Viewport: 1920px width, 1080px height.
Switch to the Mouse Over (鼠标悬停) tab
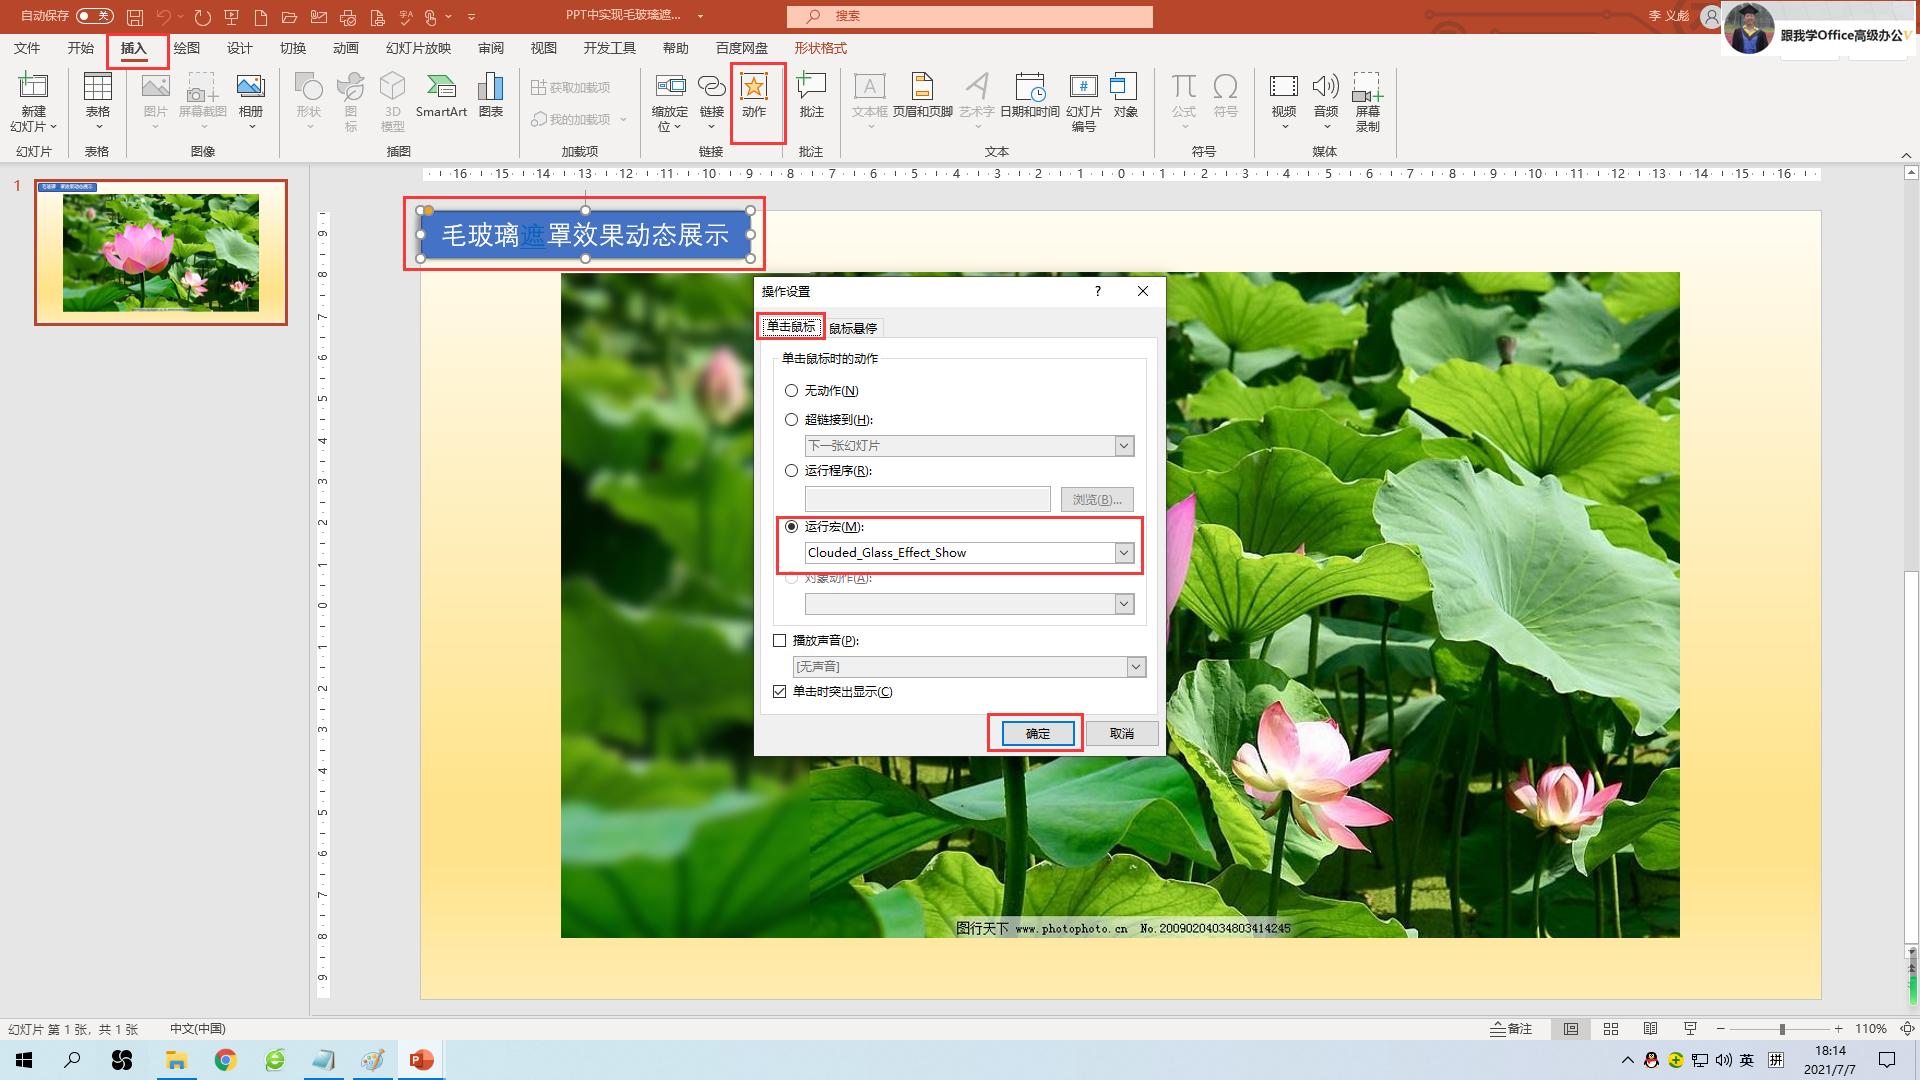[x=853, y=328]
